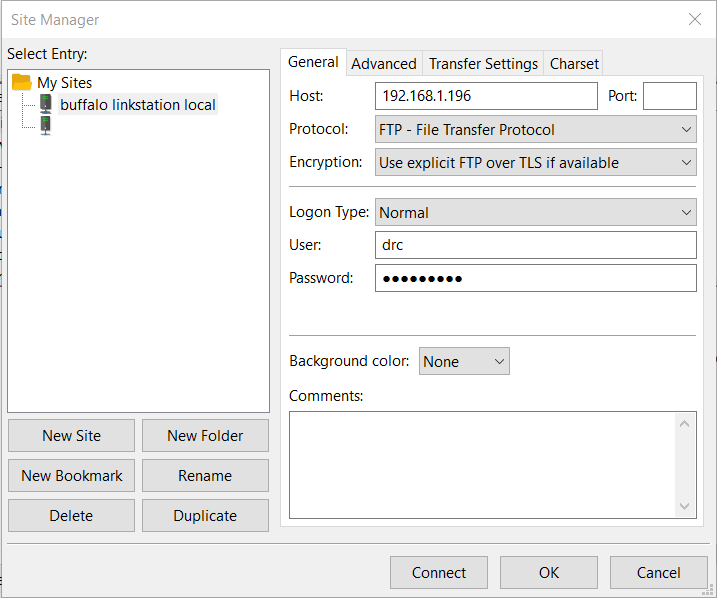Open the Background color dropdown
This screenshot has width=717, height=598.
pyautogui.click(x=464, y=361)
